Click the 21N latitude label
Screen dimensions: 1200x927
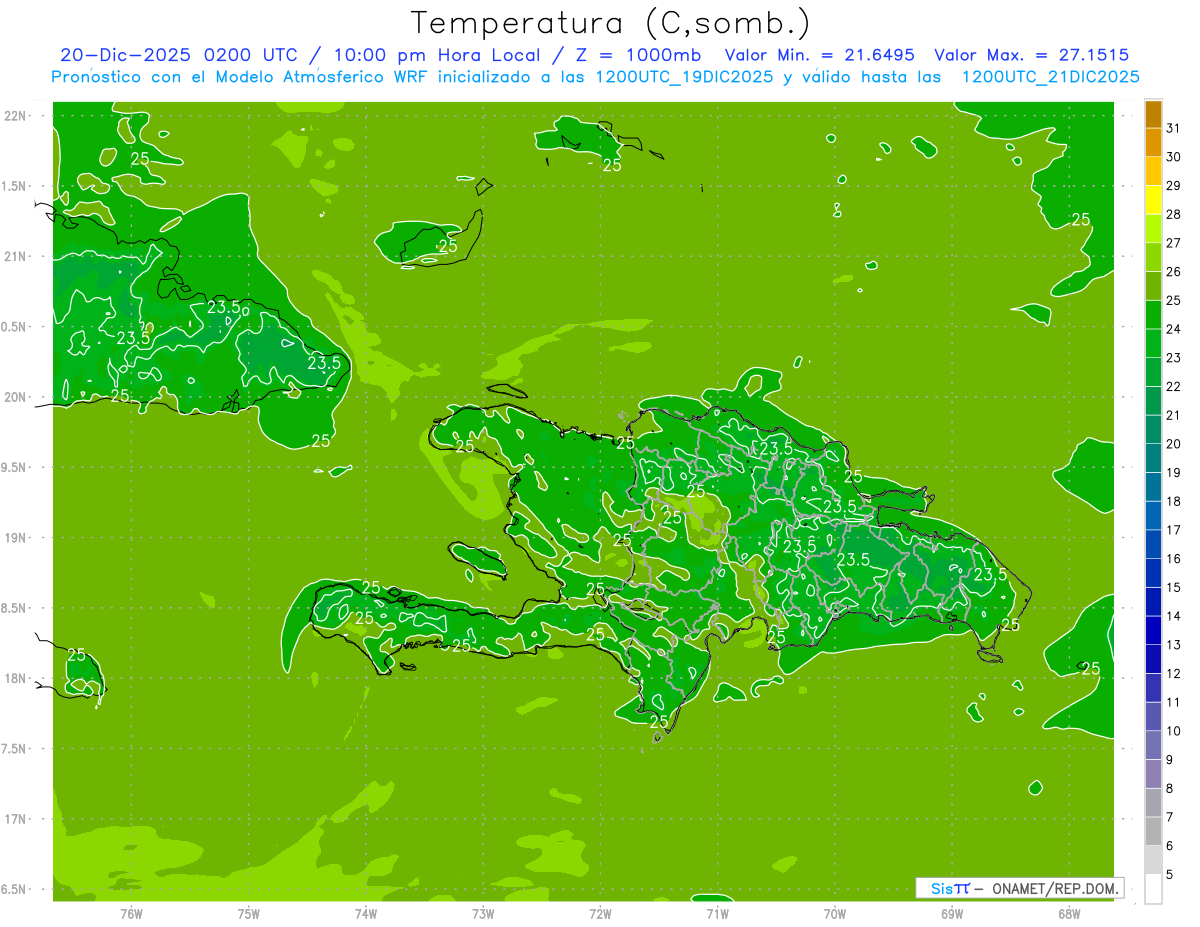tap(16, 257)
